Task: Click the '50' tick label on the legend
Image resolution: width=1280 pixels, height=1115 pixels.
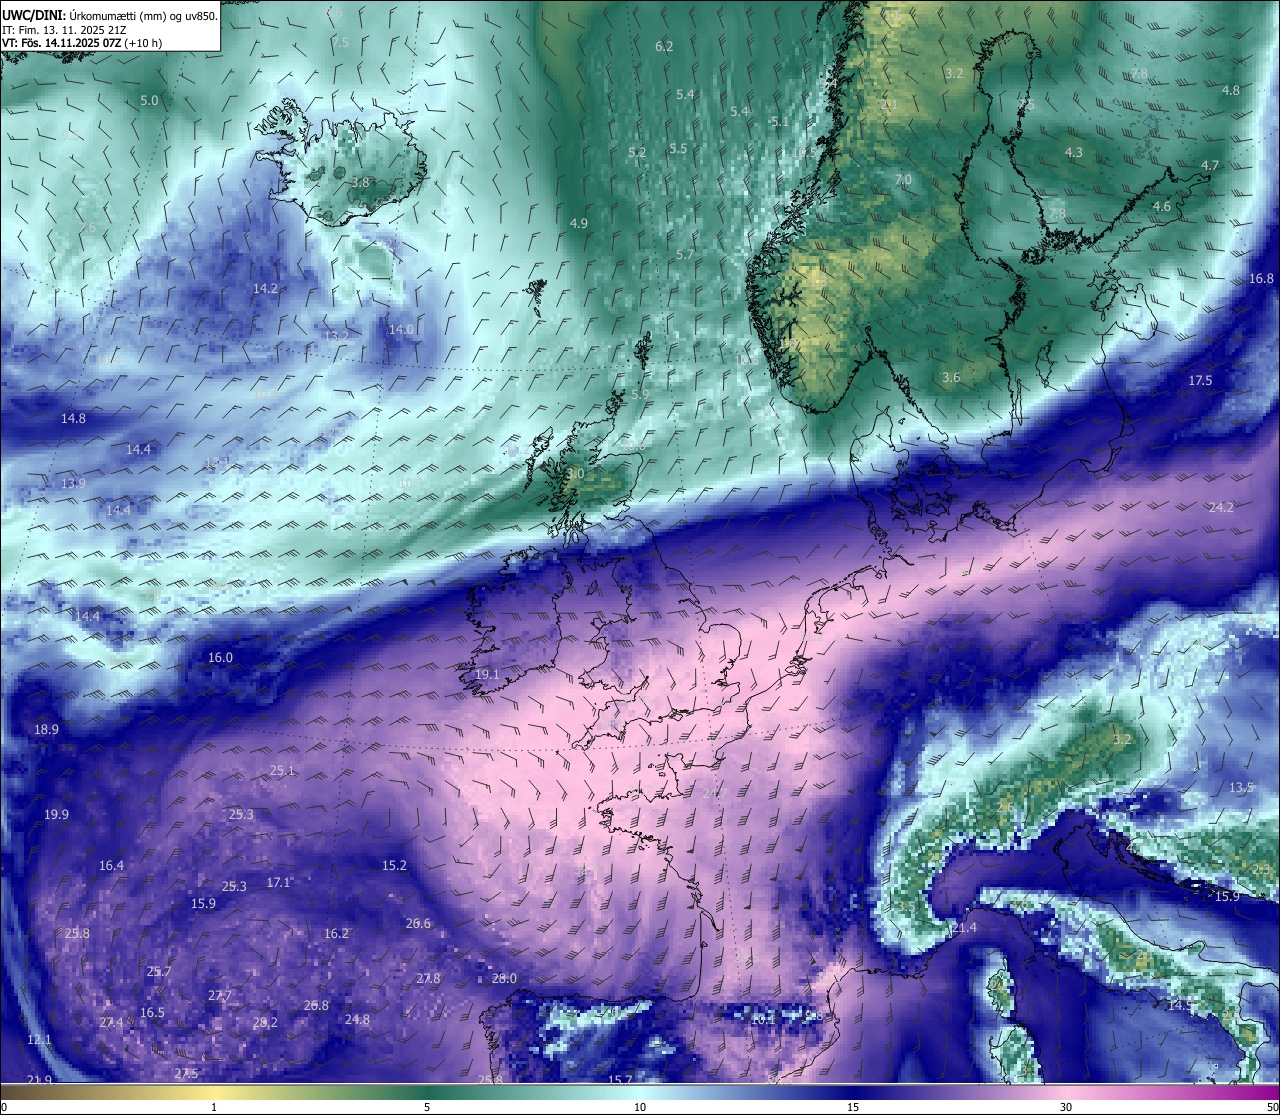Action: point(1272,1107)
